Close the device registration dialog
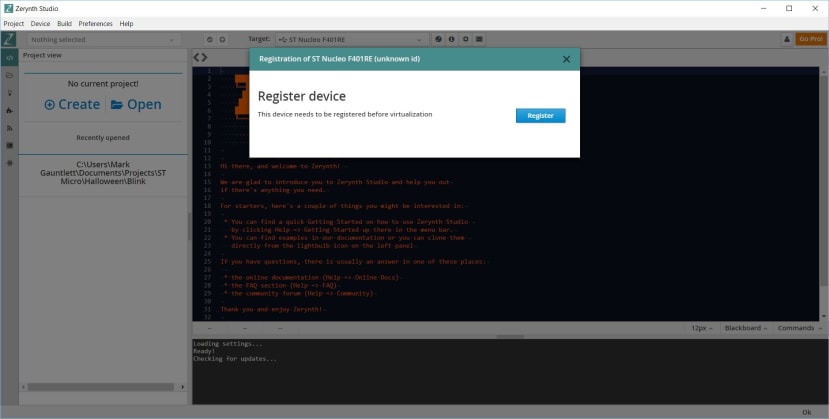The height and width of the screenshot is (419, 829). (x=566, y=59)
